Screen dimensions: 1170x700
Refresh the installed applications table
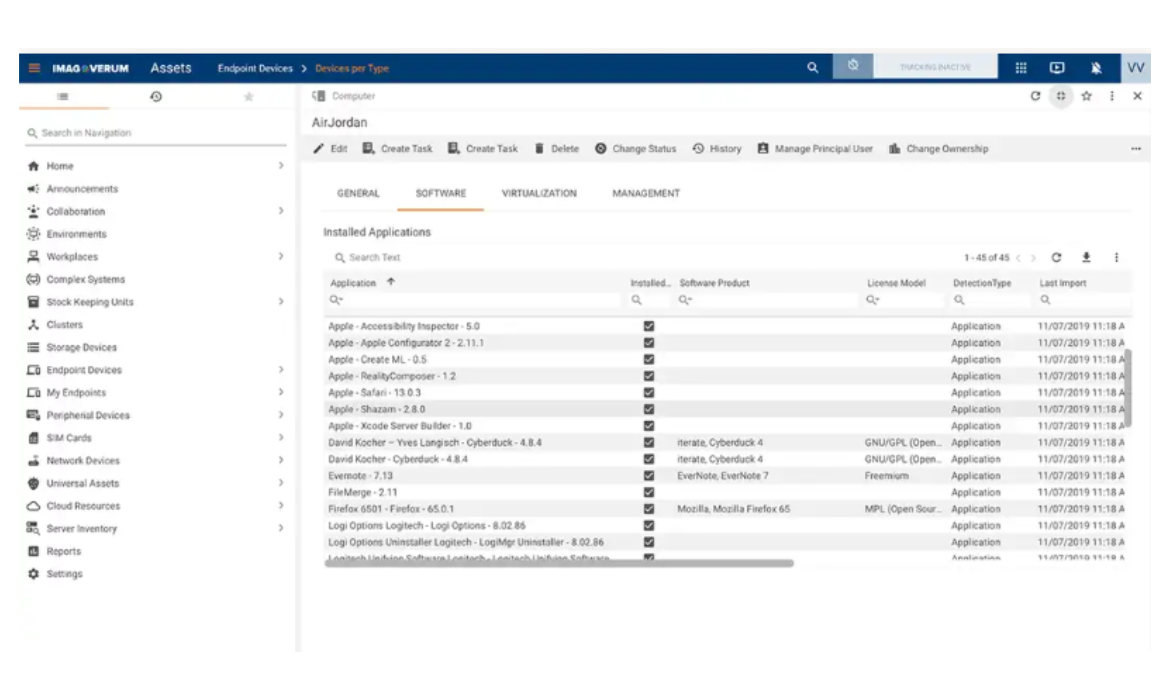(x=1056, y=257)
